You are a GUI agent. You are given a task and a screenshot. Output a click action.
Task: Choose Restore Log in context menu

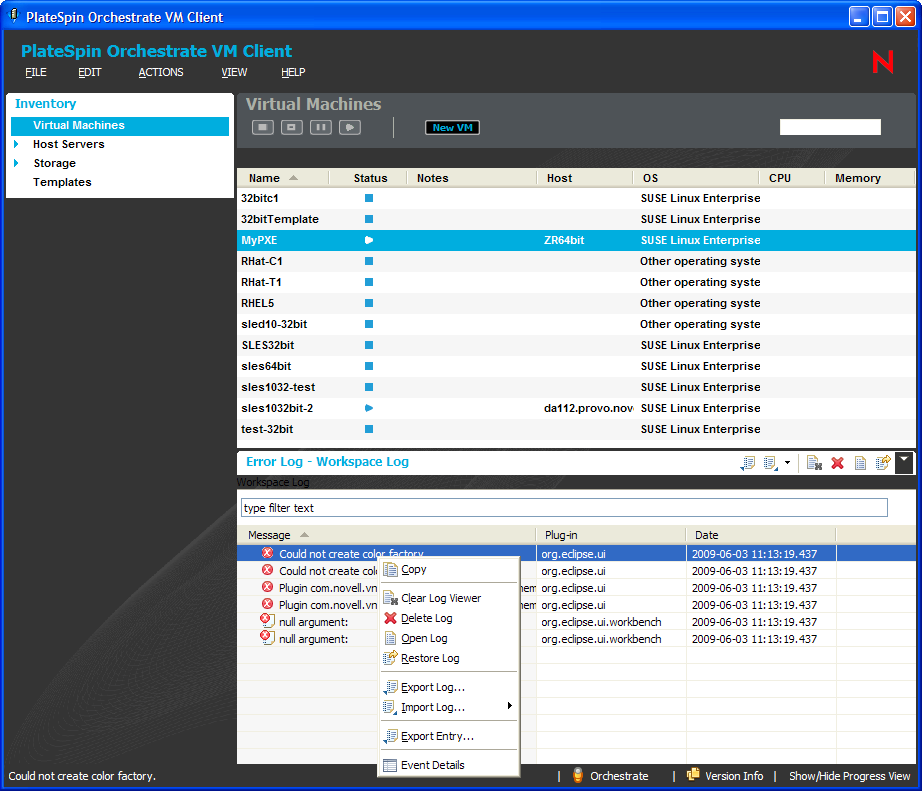click(449, 658)
